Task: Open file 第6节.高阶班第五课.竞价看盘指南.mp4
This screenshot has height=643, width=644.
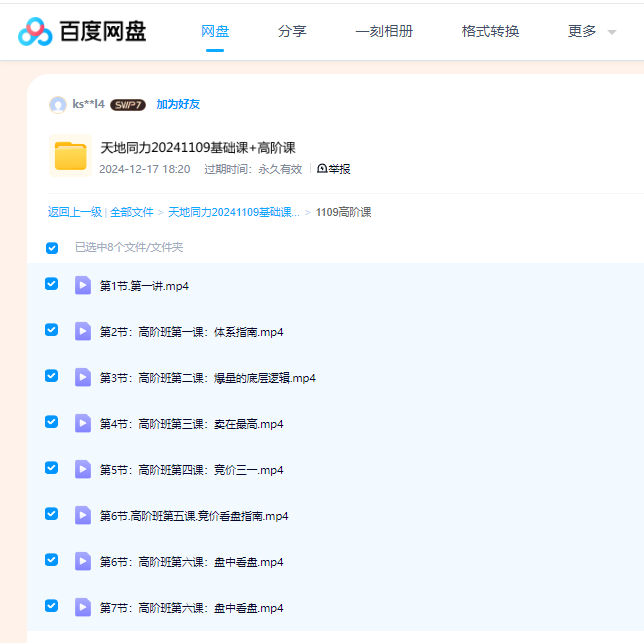Action: (x=194, y=516)
